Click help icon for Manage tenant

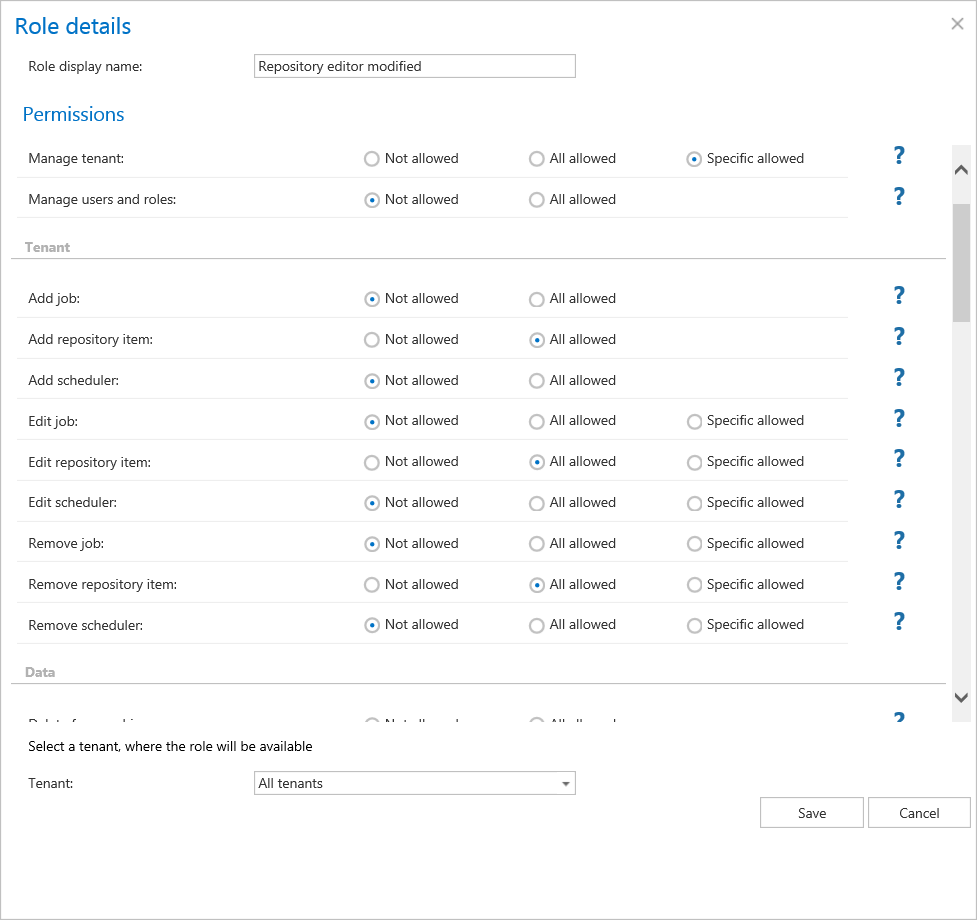tap(898, 156)
